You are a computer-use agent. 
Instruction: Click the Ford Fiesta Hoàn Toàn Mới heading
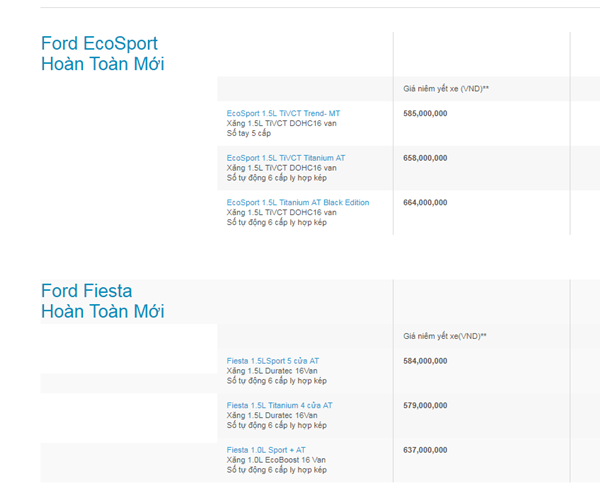[x=102, y=301]
